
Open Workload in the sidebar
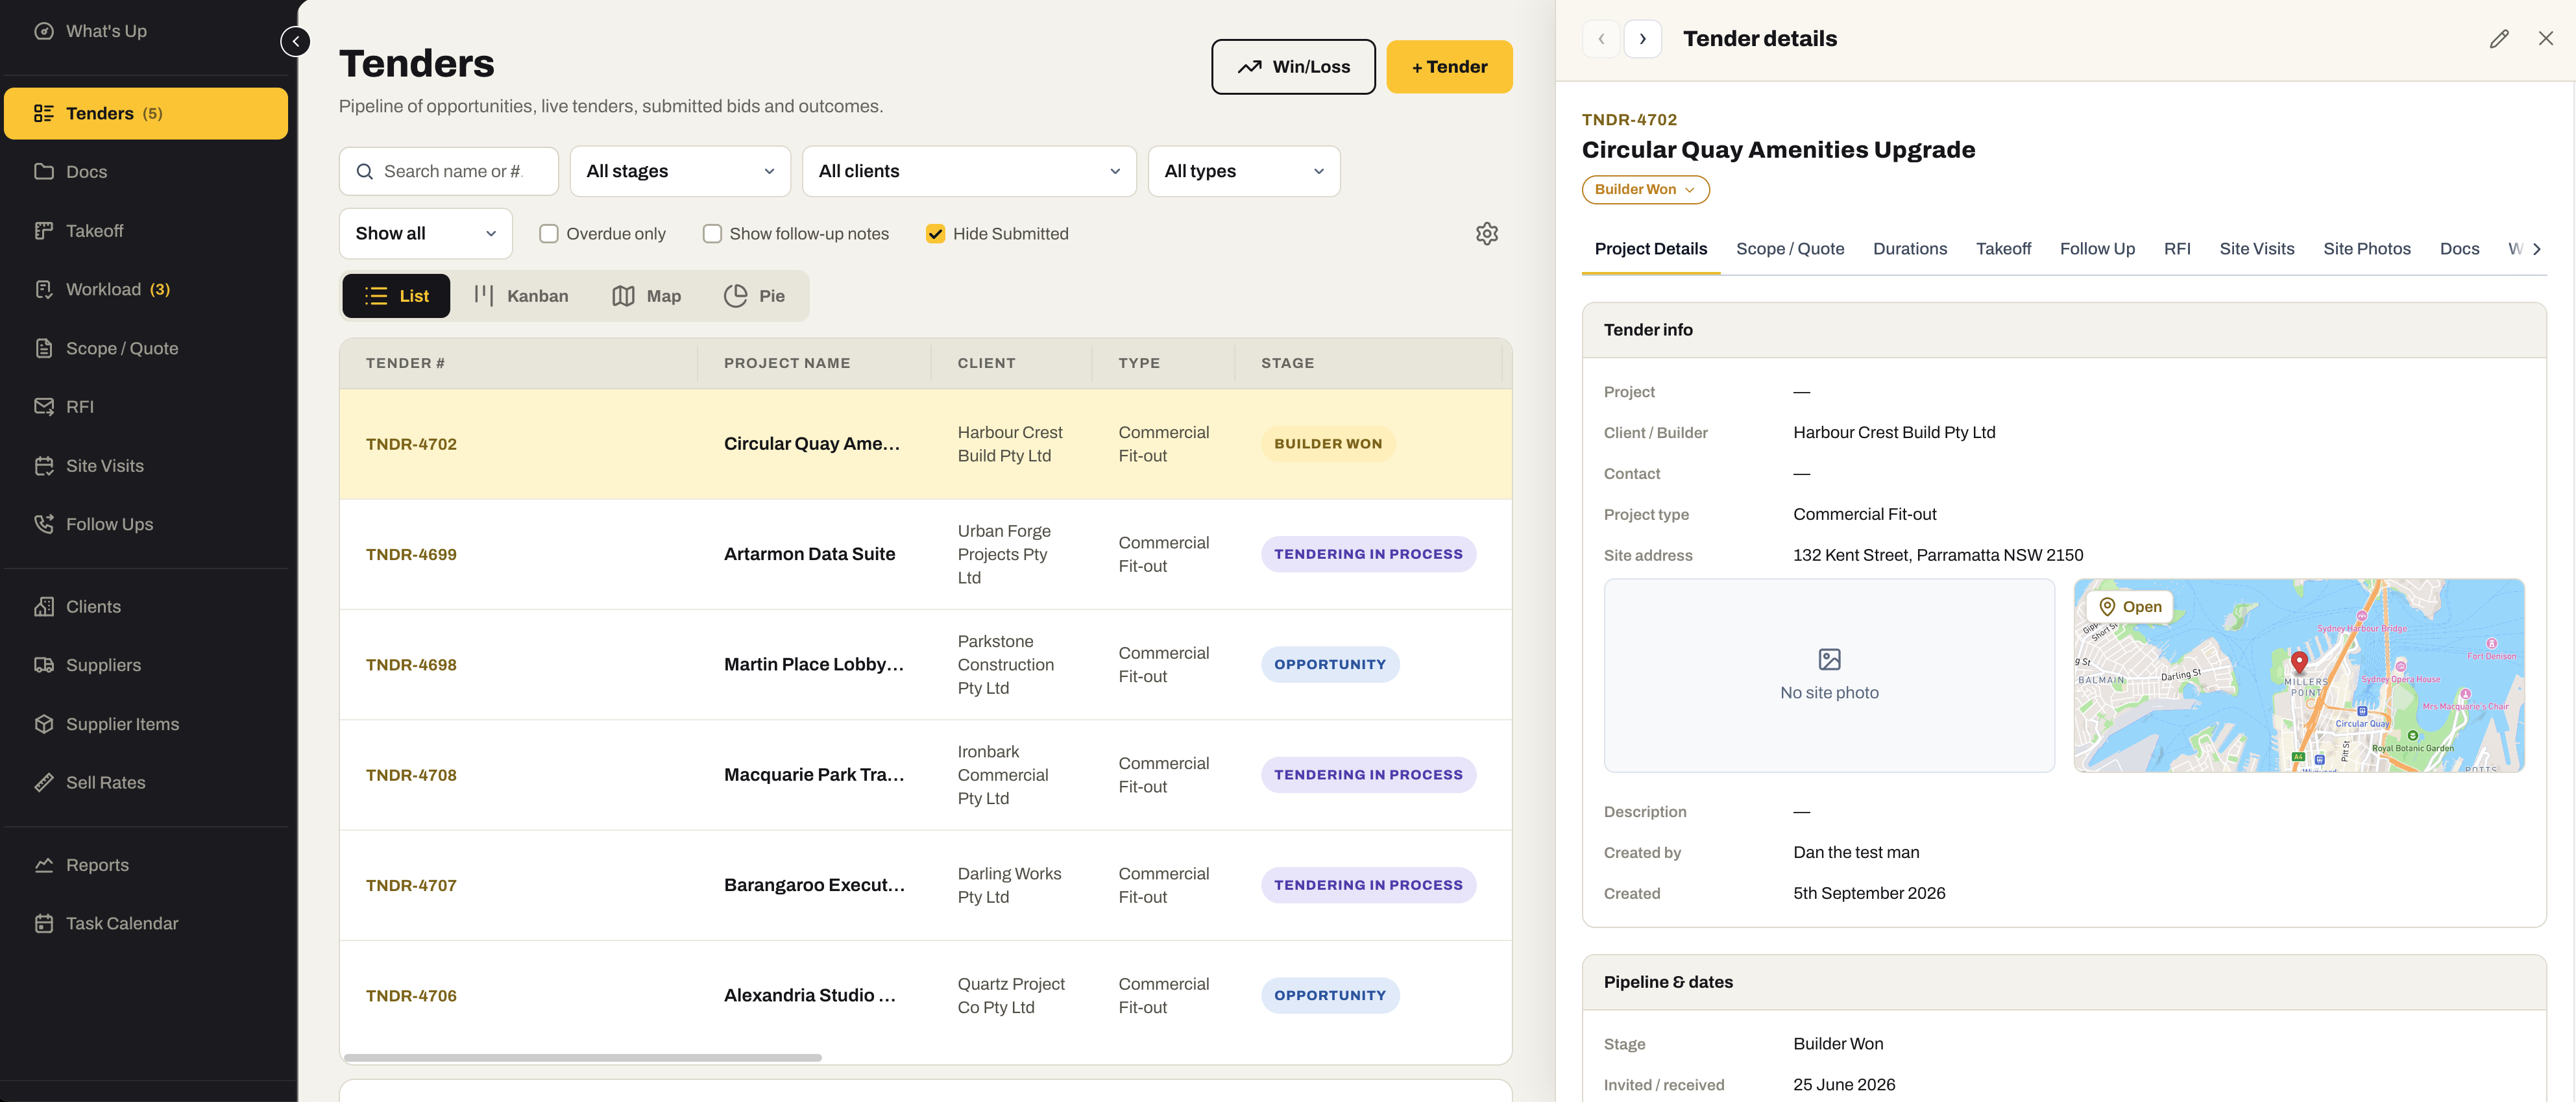(146, 289)
